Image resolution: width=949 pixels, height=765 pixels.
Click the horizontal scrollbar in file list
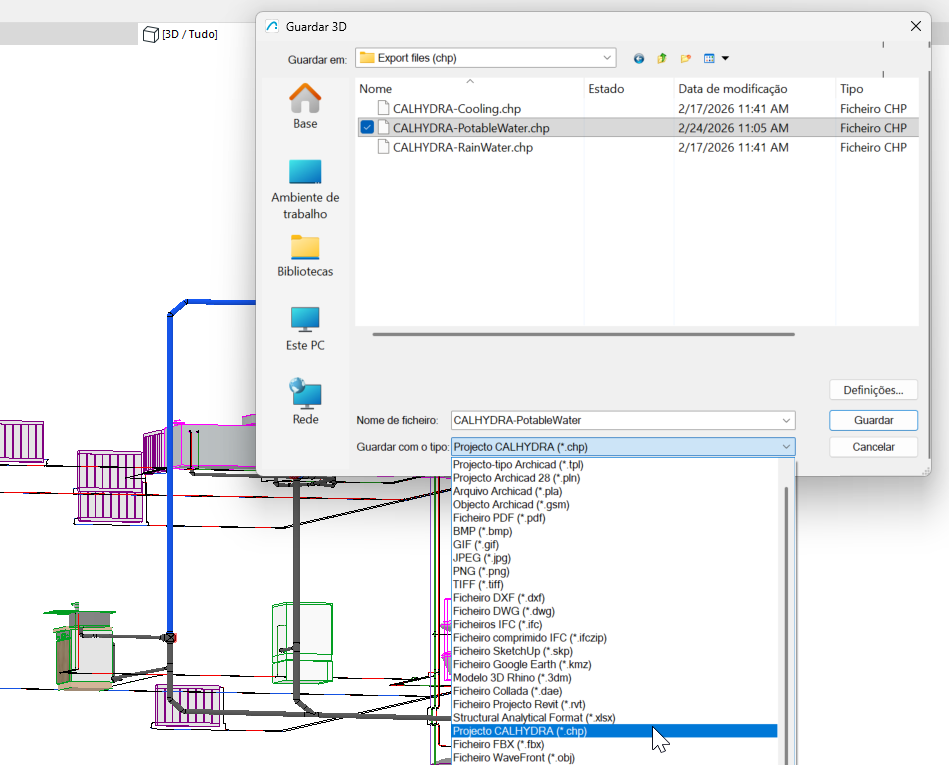click(x=583, y=335)
